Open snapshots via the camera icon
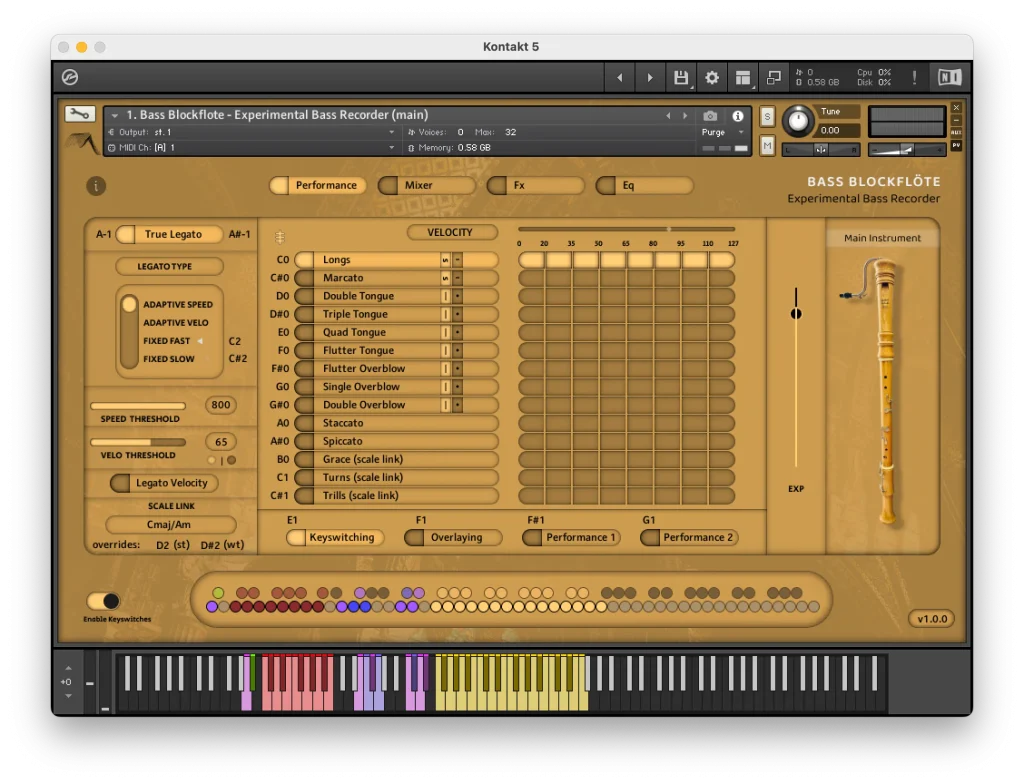1024x784 pixels. click(710, 115)
